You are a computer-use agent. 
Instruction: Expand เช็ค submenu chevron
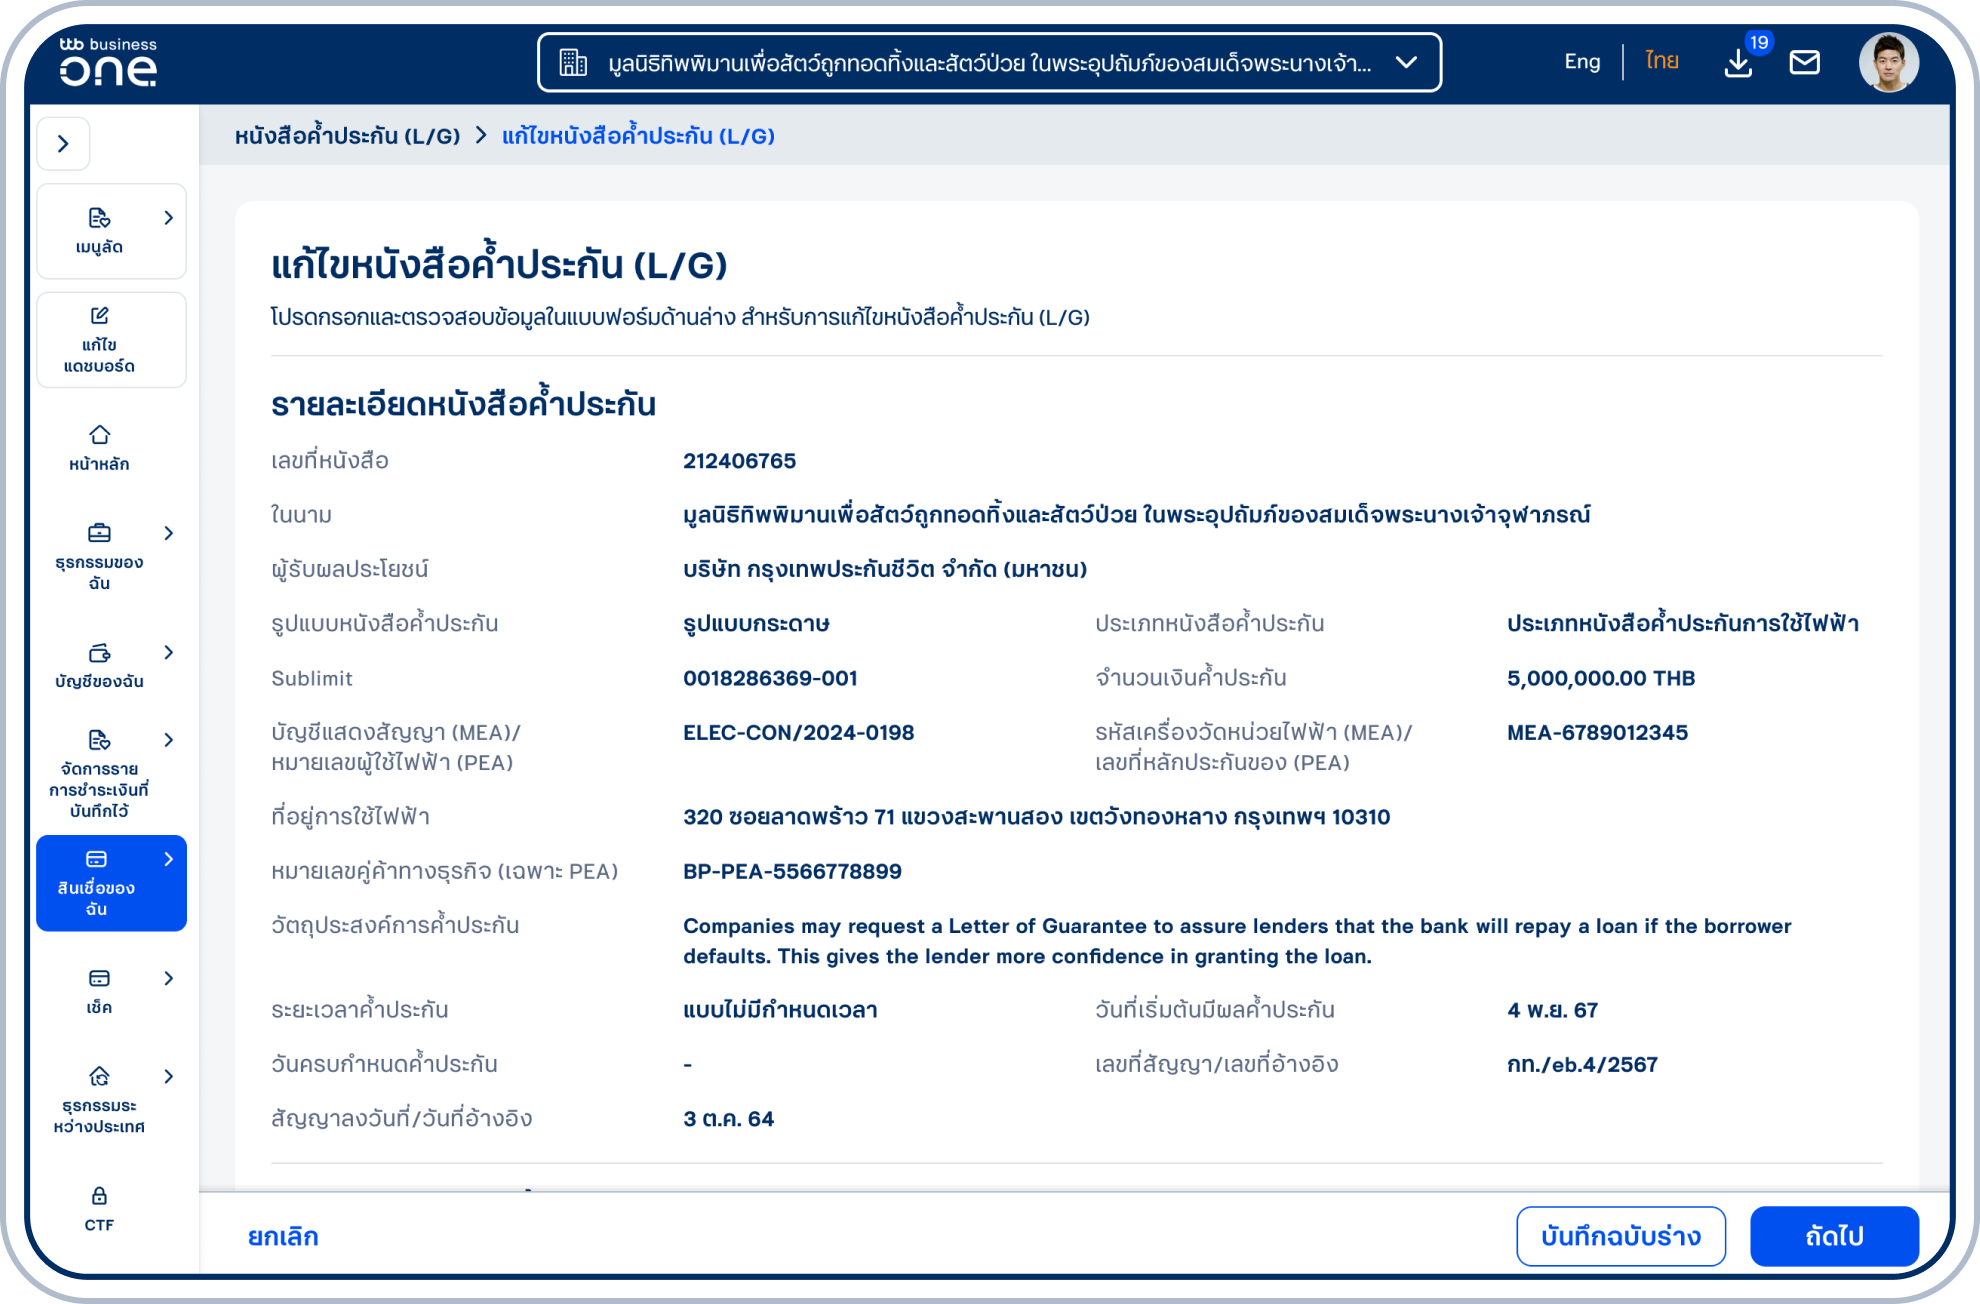[168, 978]
